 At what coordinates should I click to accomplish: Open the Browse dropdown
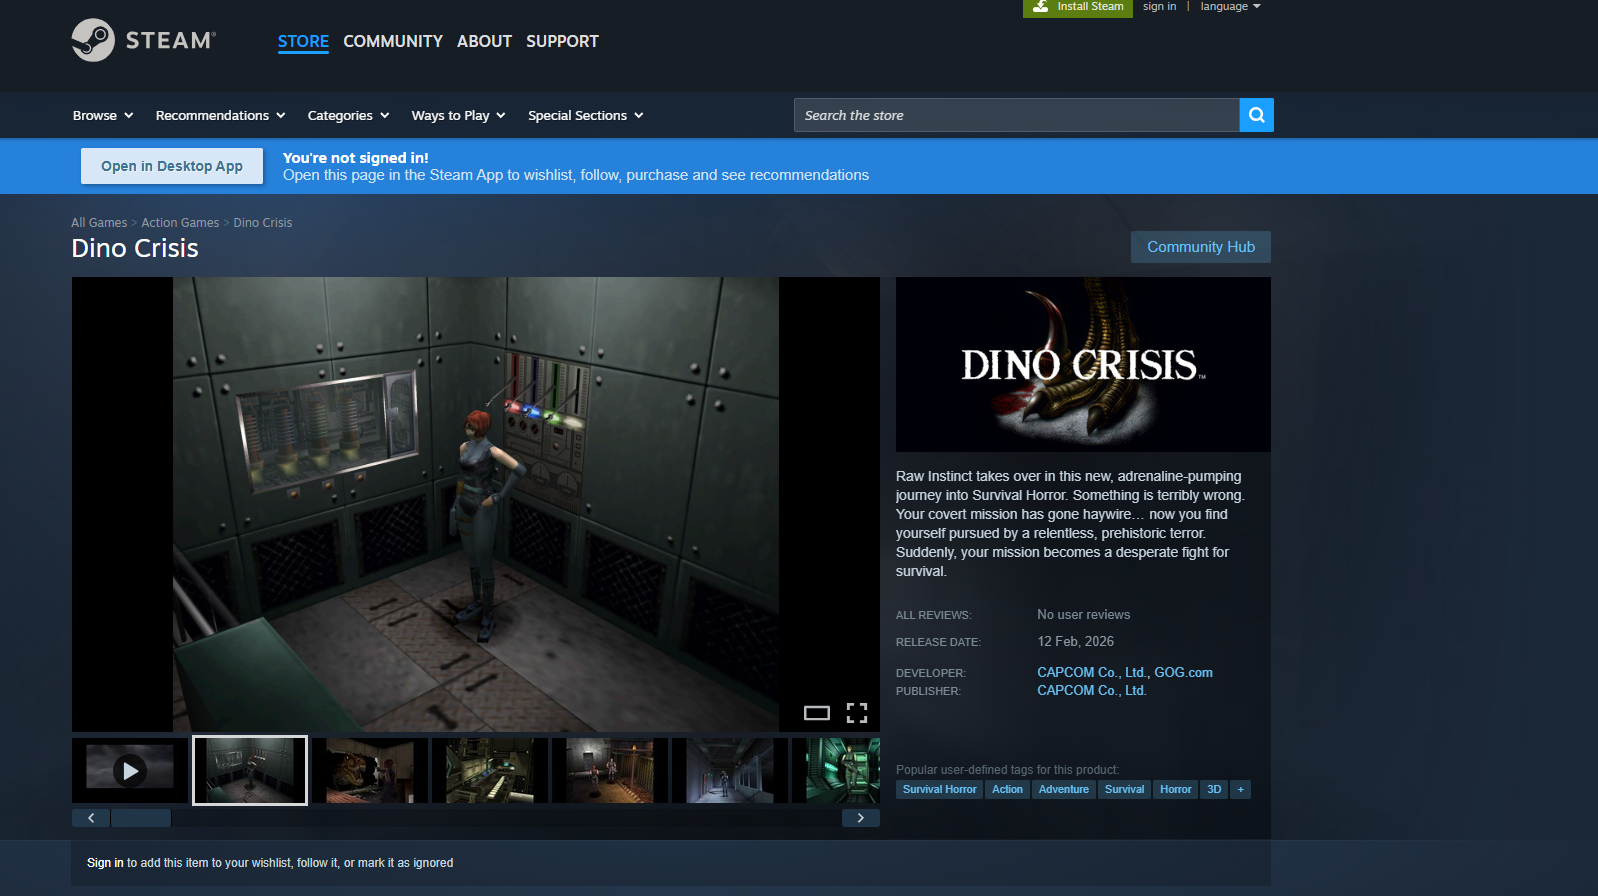pos(103,115)
